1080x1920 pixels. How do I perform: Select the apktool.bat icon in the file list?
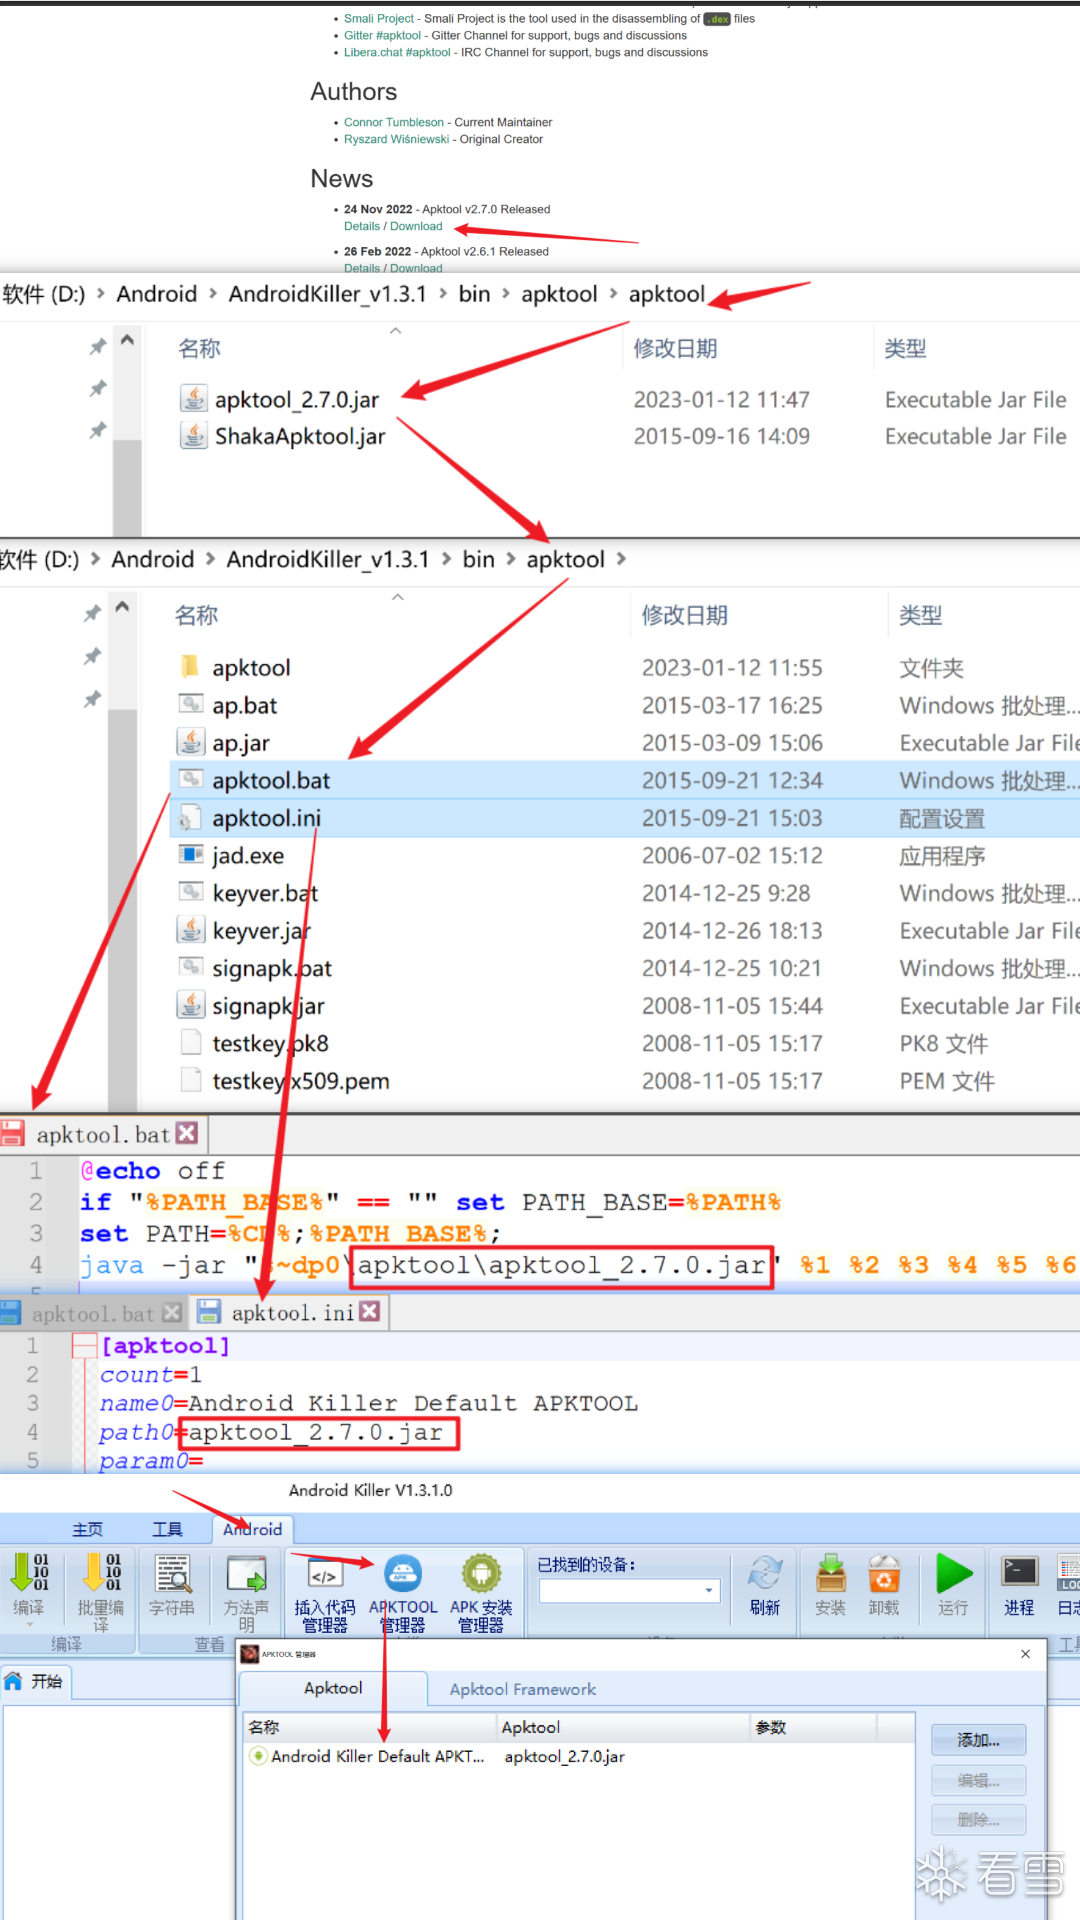point(190,780)
